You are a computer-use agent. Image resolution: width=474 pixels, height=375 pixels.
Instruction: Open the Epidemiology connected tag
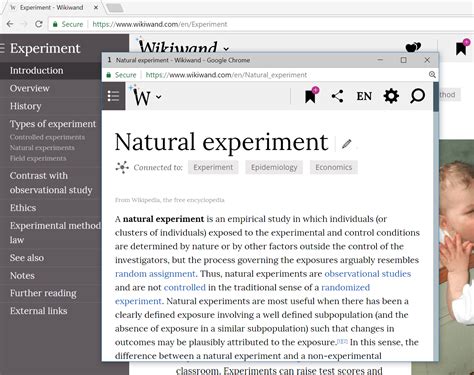coord(274,167)
